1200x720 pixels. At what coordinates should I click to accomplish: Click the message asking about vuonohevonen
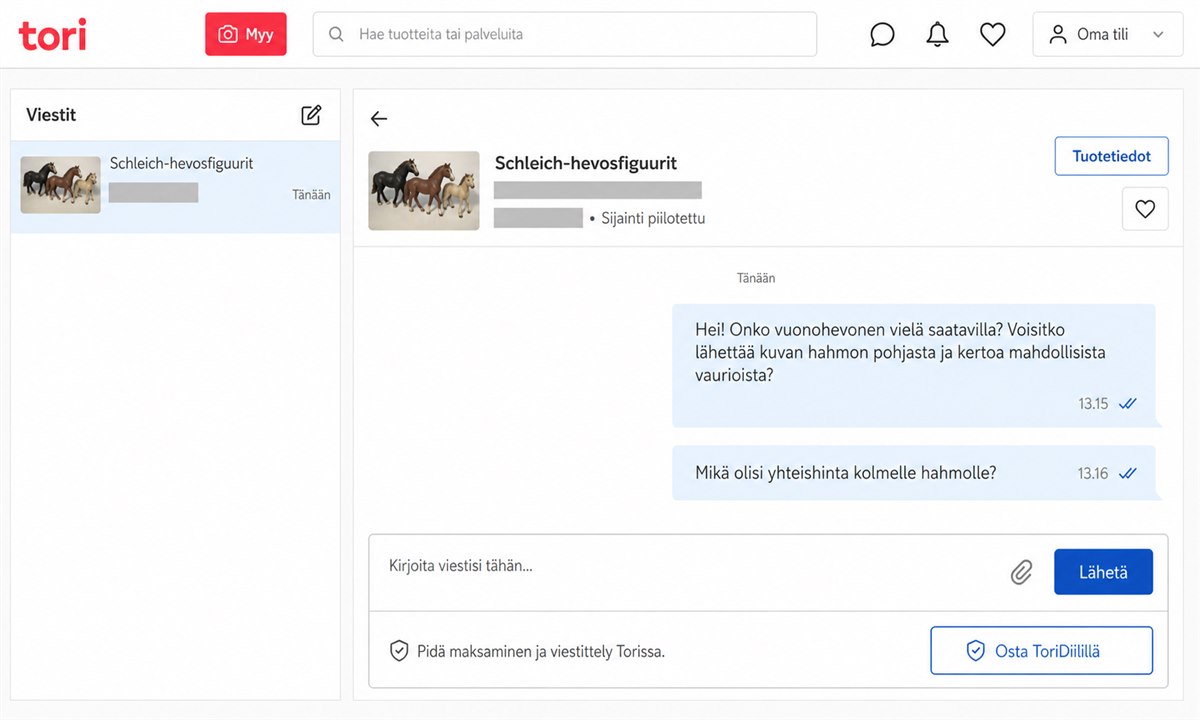(x=914, y=366)
